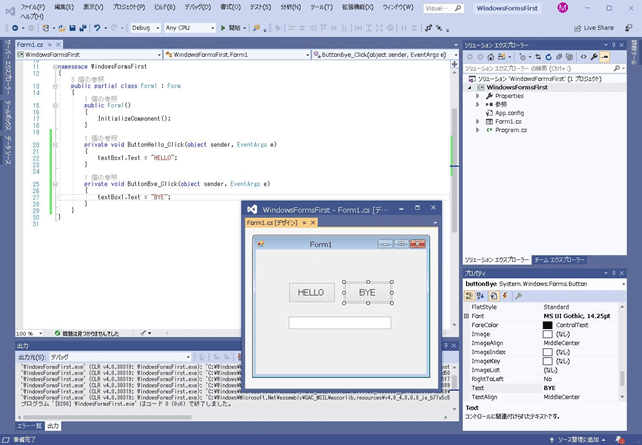Click the Text property value BYE

coord(549,388)
